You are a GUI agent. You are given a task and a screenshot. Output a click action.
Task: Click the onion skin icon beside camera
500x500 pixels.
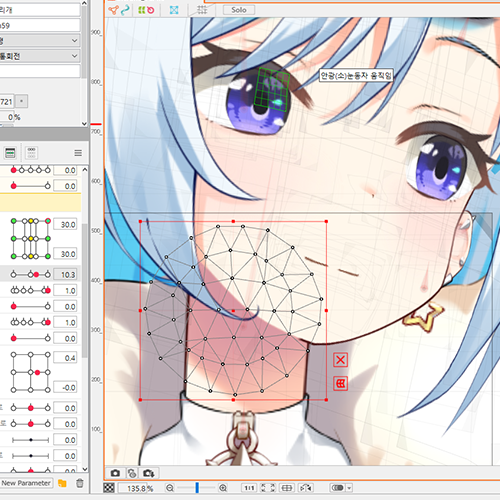pos(132,473)
